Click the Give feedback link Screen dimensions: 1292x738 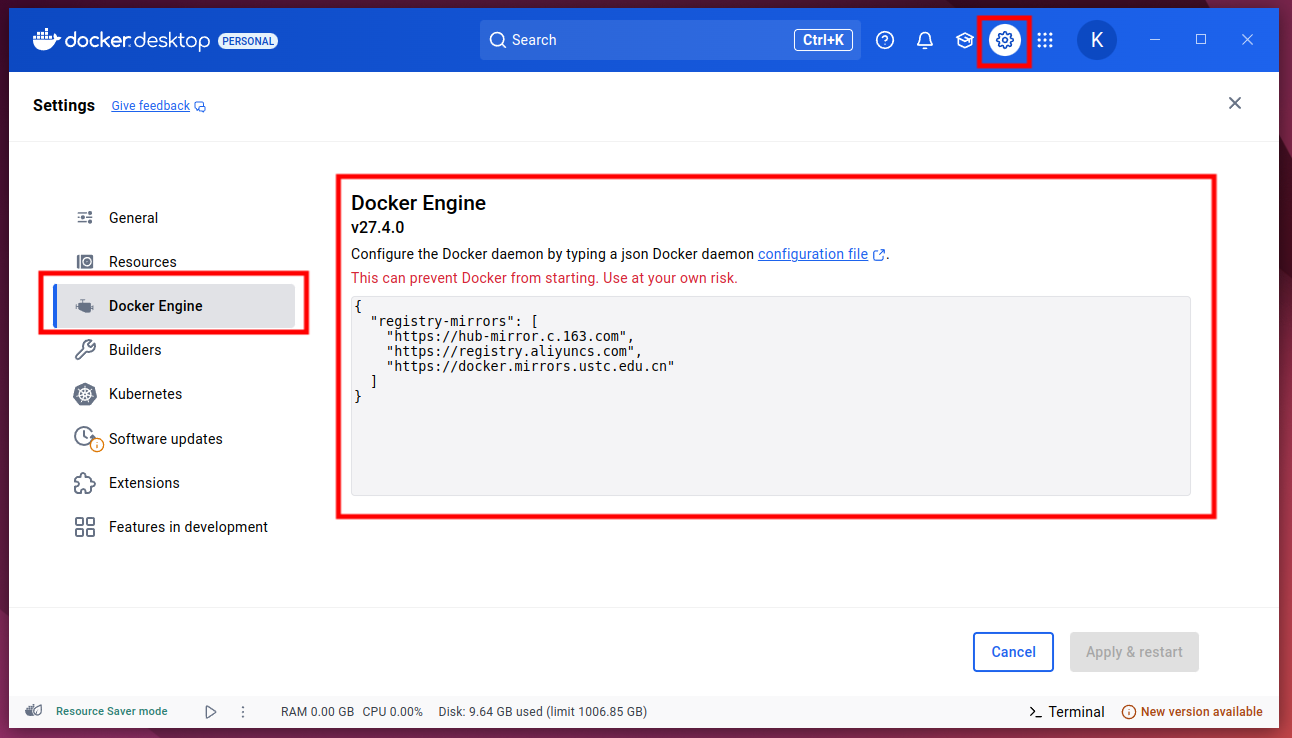[x=151, y=106]
